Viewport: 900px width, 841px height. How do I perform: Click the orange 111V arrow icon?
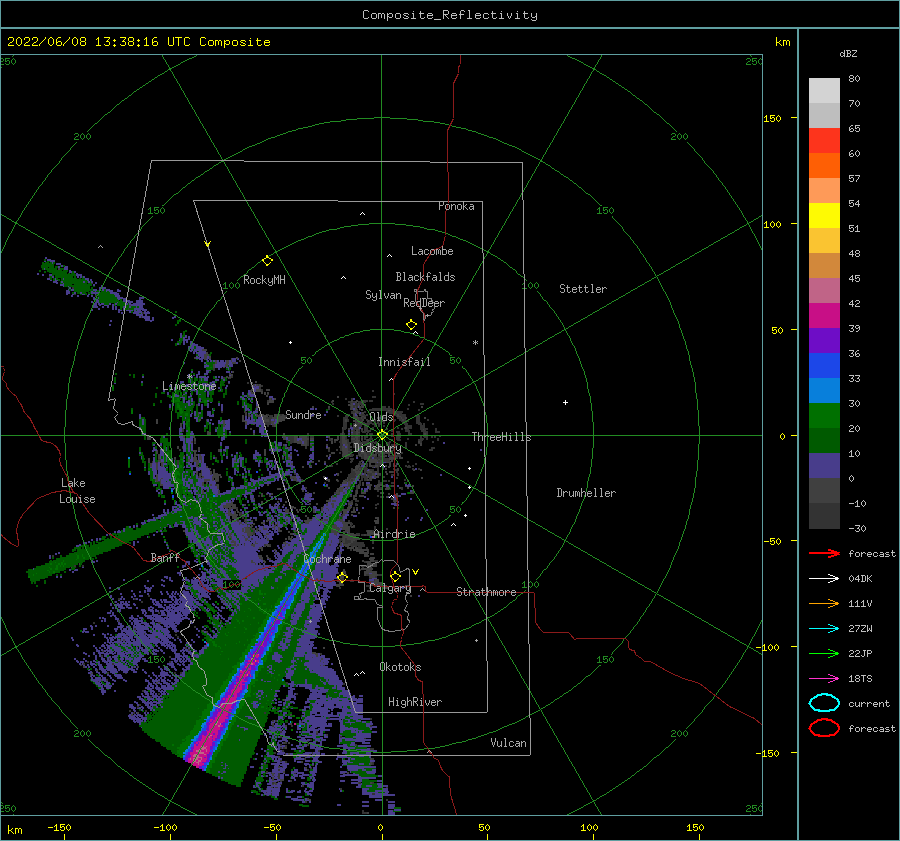pos(824,603)
